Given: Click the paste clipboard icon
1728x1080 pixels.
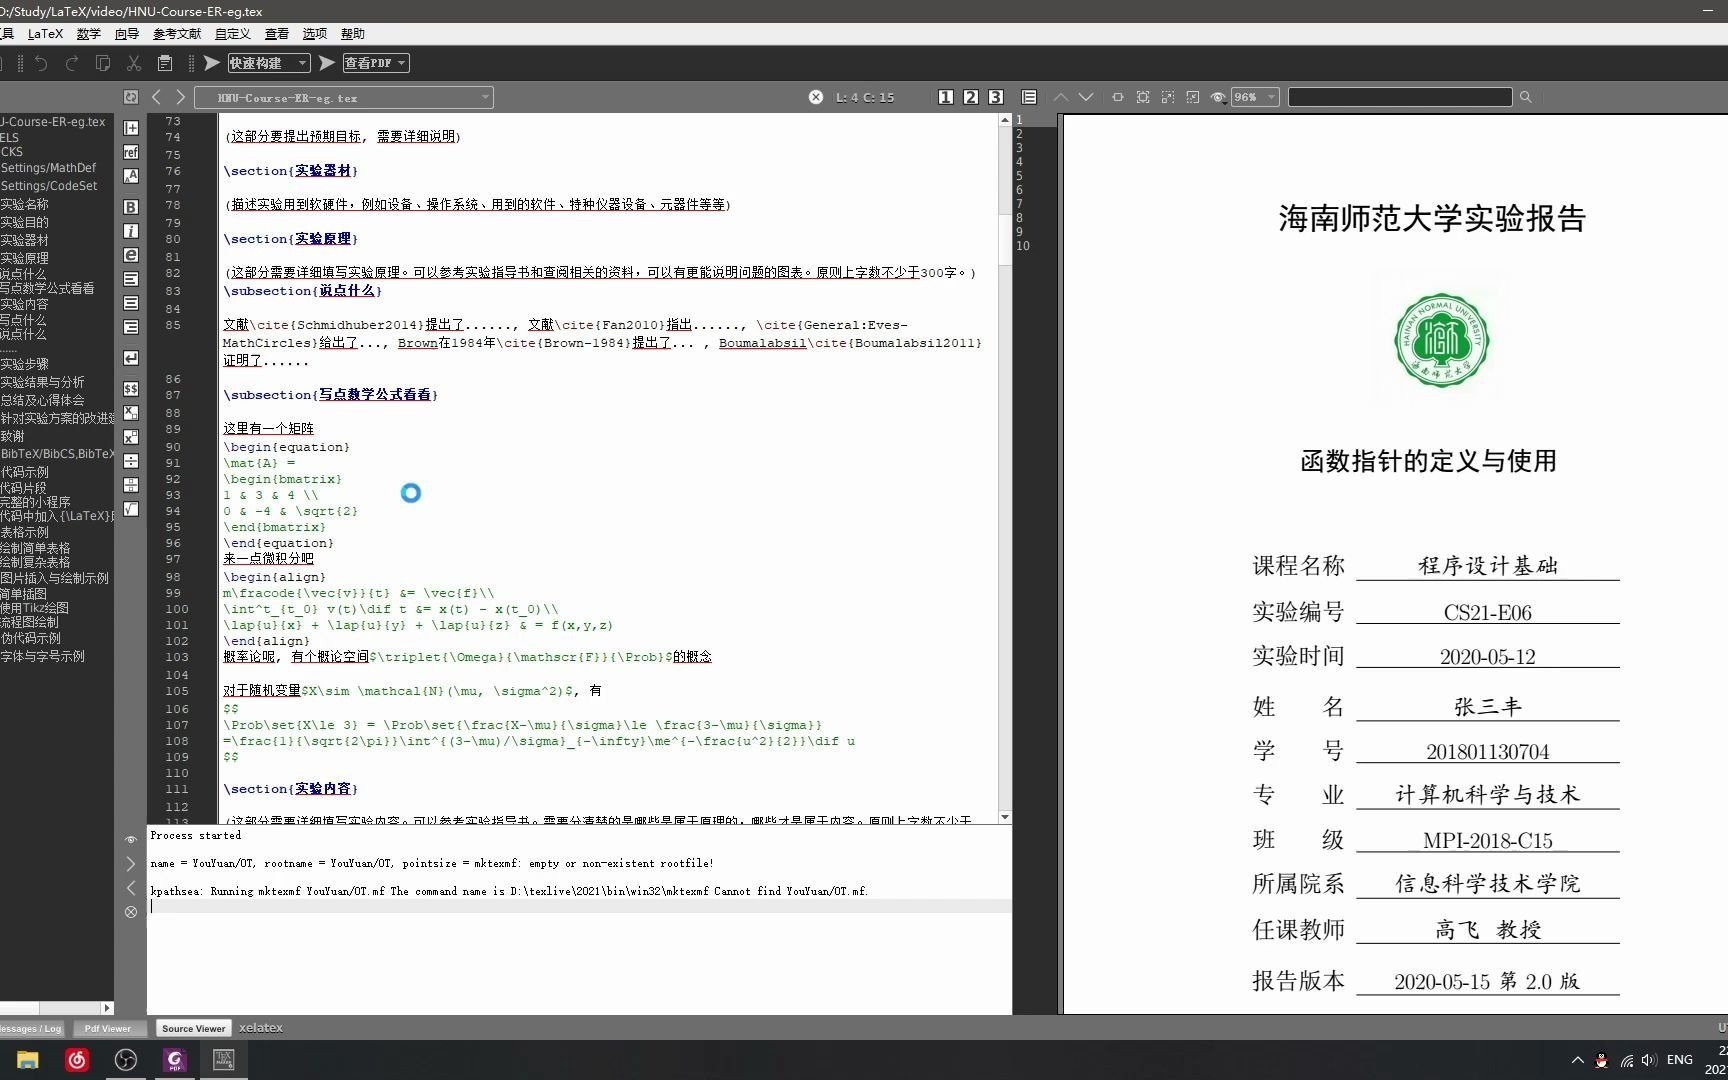Looking at the screenshot, I should (165, 63).
